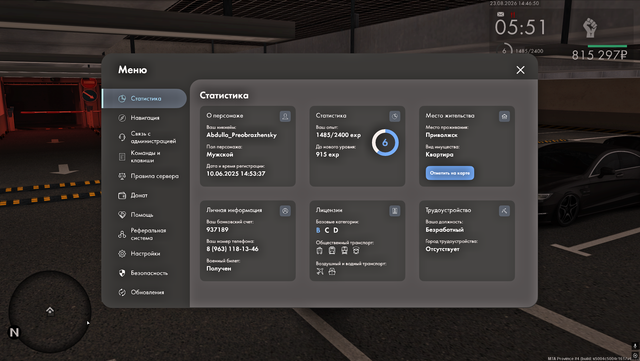640x361 pixels.
Task: Click the handshake-heart icon next to Помощь
Action: [x=122, y=214]
